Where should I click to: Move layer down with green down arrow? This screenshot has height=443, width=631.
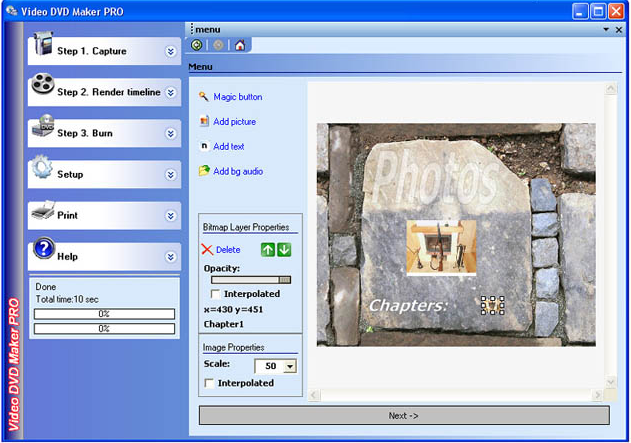[284, 249]
